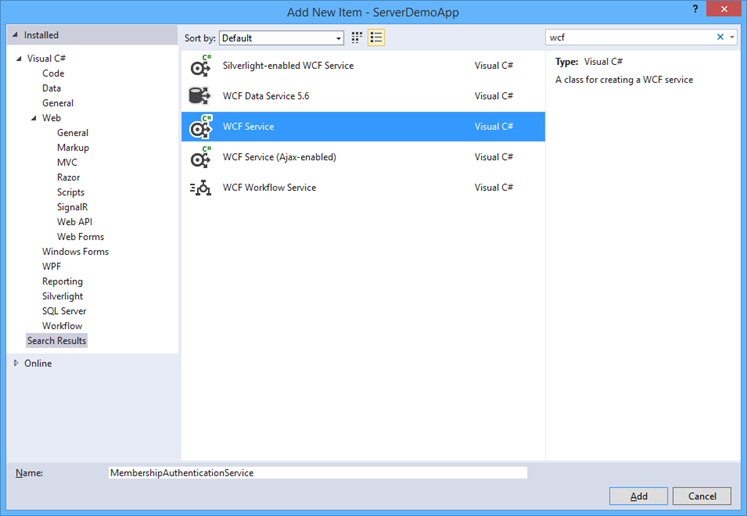Image resolution: width=747 pixels, height=516 pixels.
Task: Select General under Visual C#
Action: coord(58,103)
